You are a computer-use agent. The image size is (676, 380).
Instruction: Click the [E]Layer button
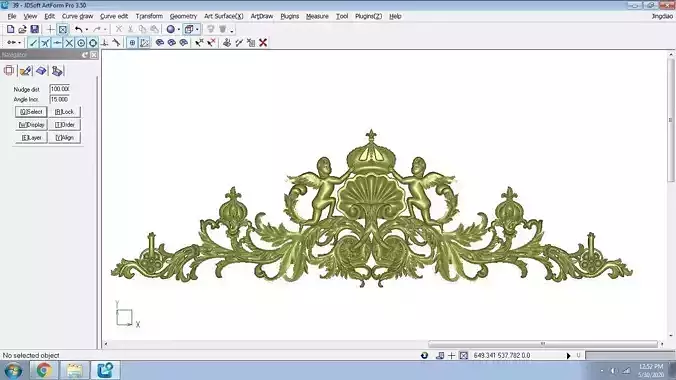[x=31, y=138]
